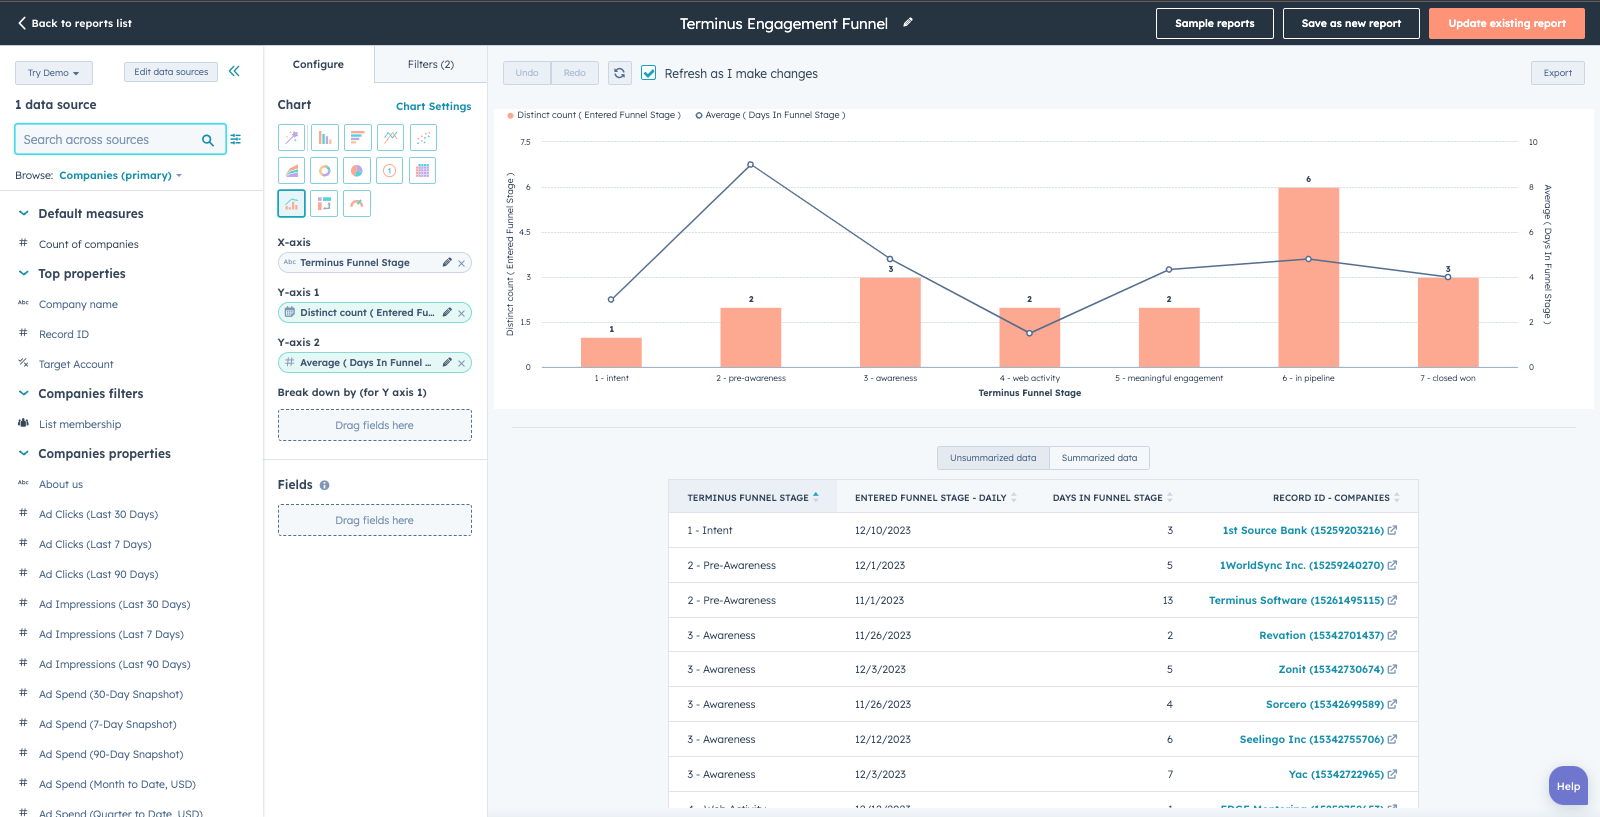Select the single number summary chart type

coord(390,171)
